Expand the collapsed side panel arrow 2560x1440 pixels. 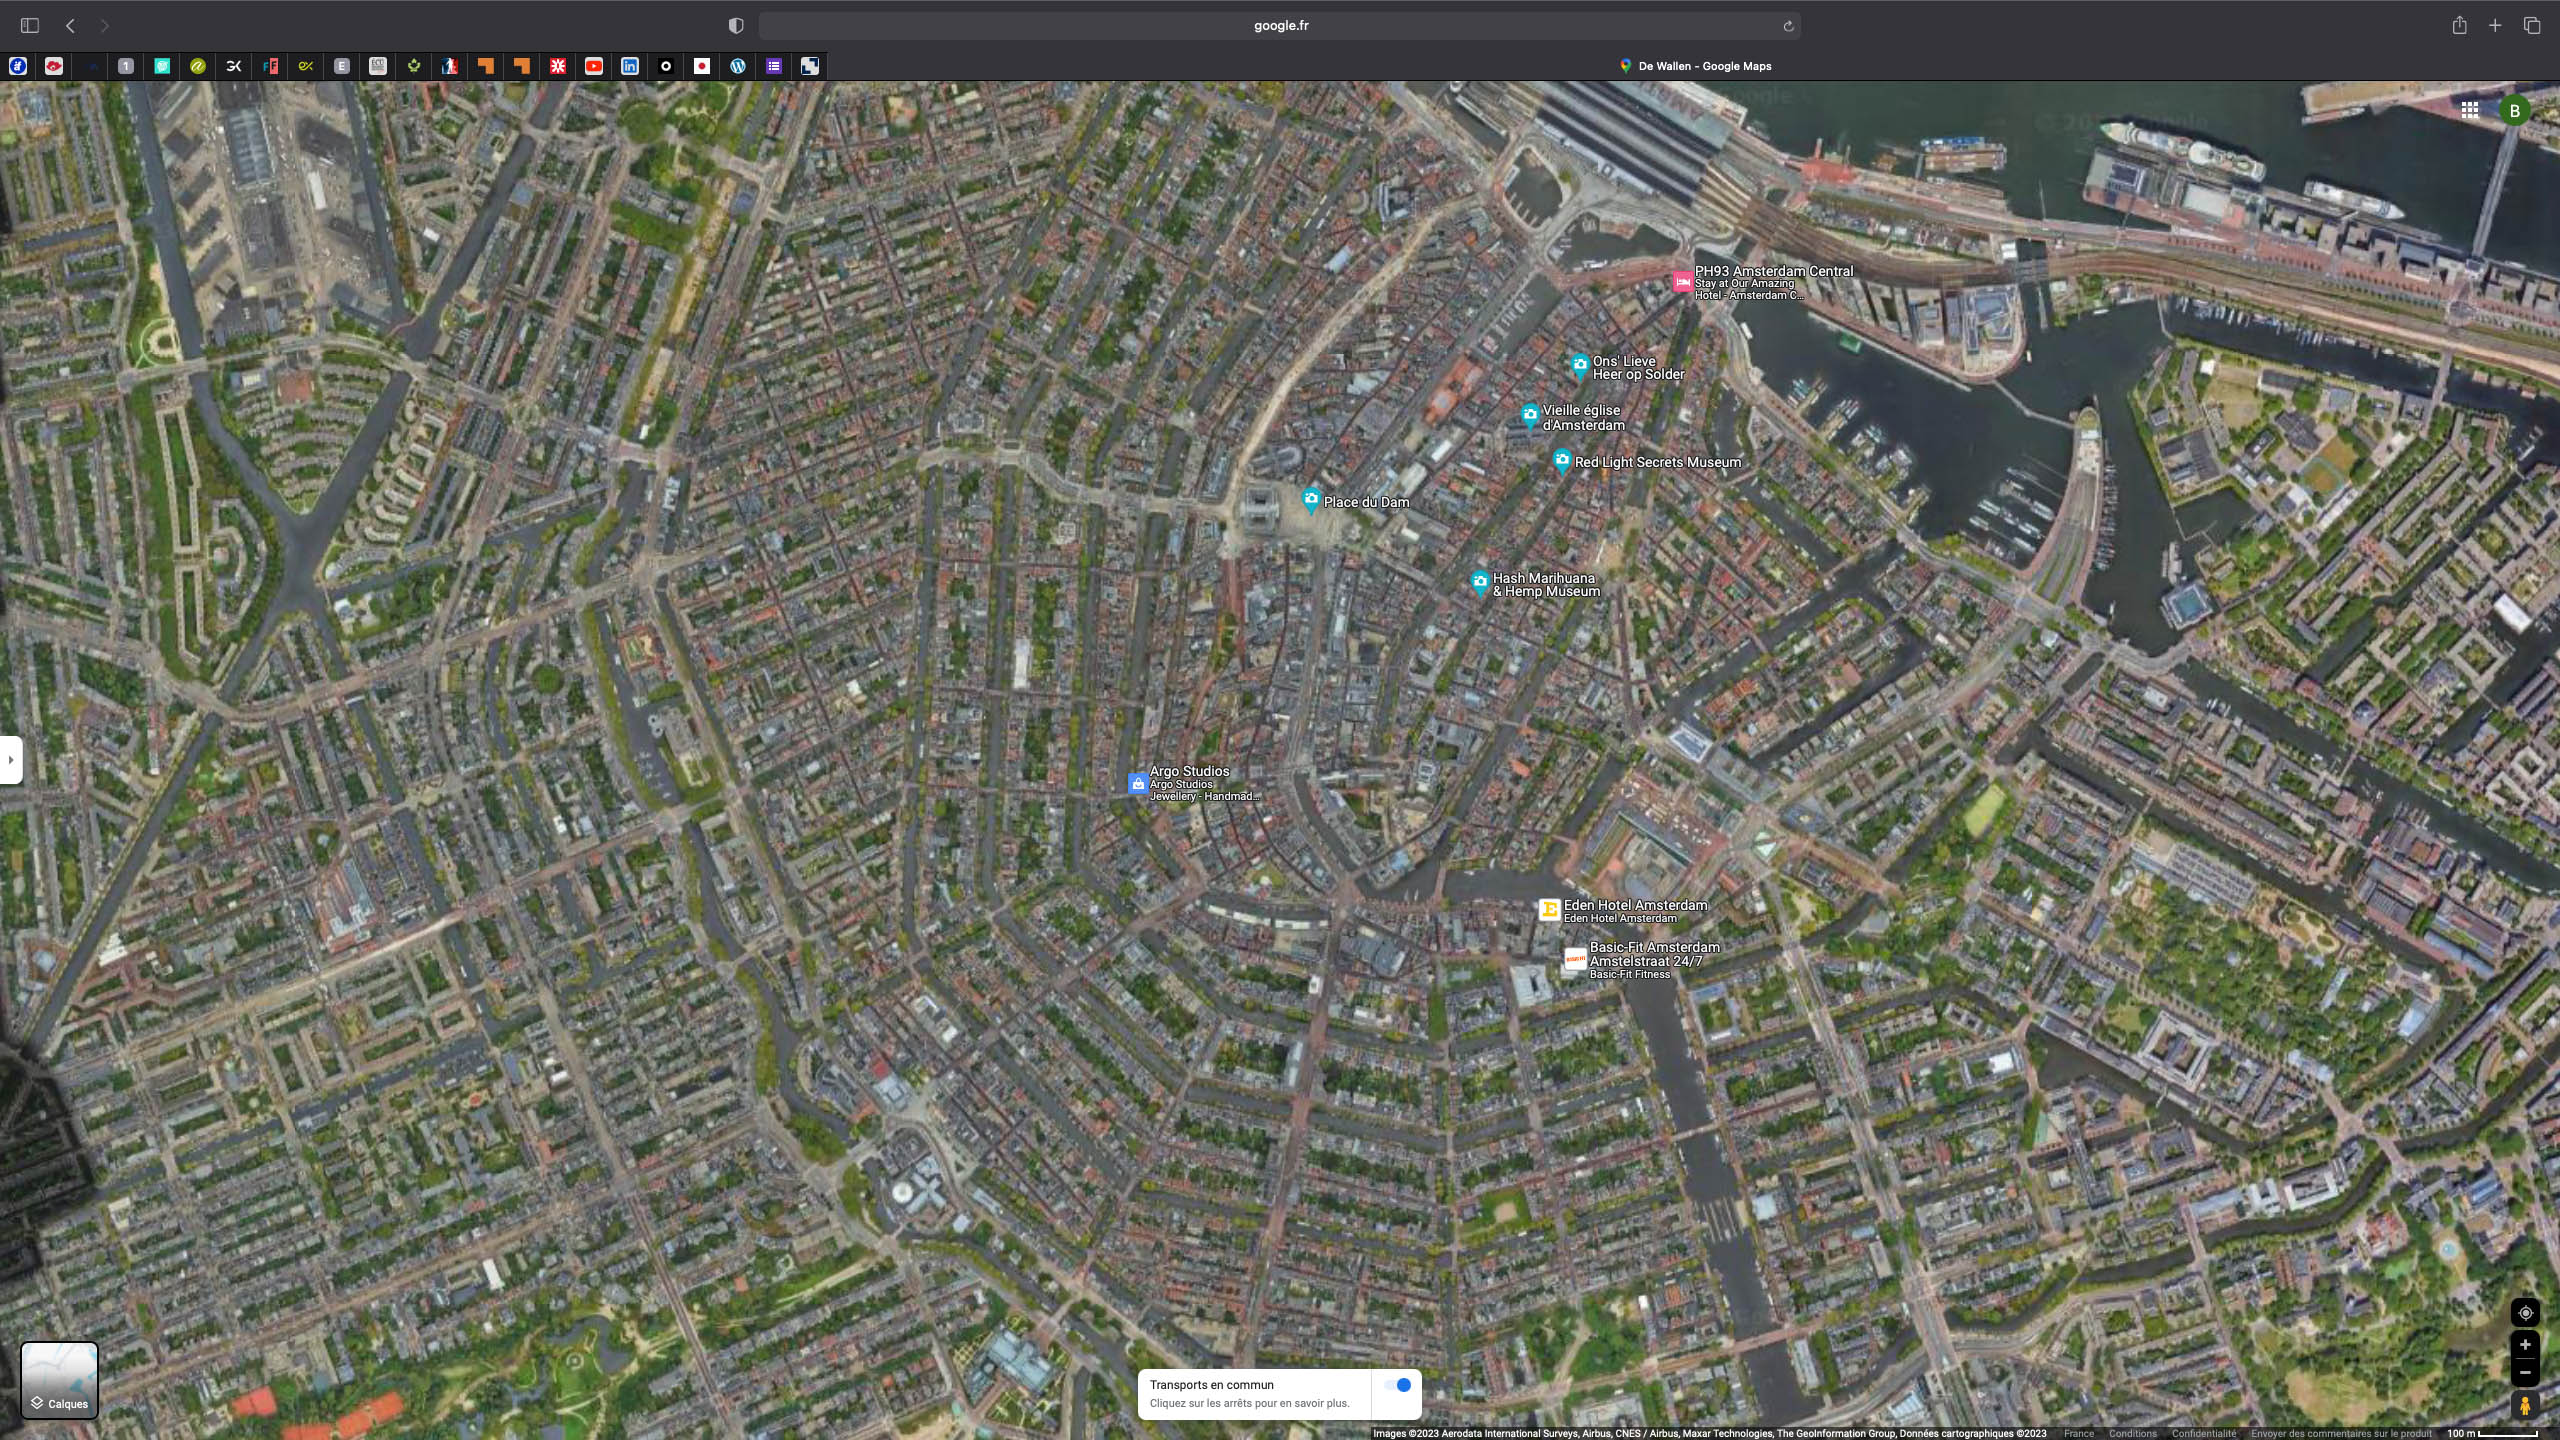click(11, 760)
